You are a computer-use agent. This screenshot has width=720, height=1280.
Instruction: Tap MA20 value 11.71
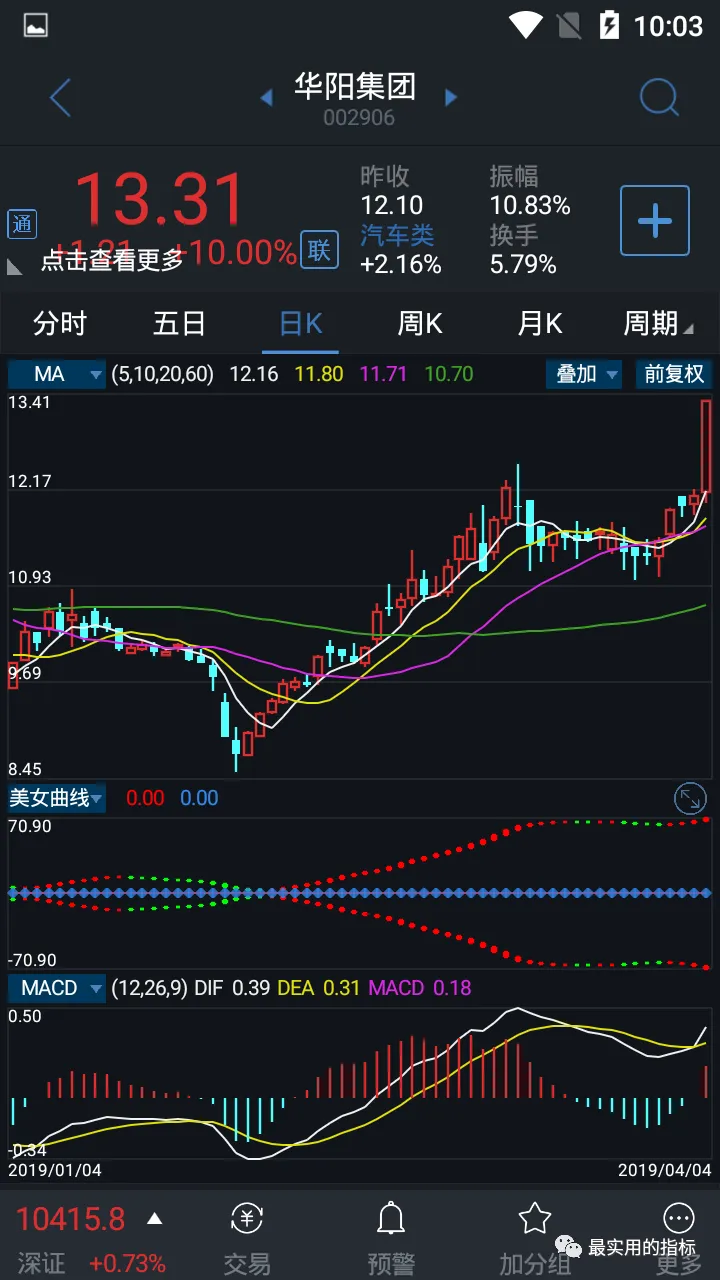pos(383,374)
